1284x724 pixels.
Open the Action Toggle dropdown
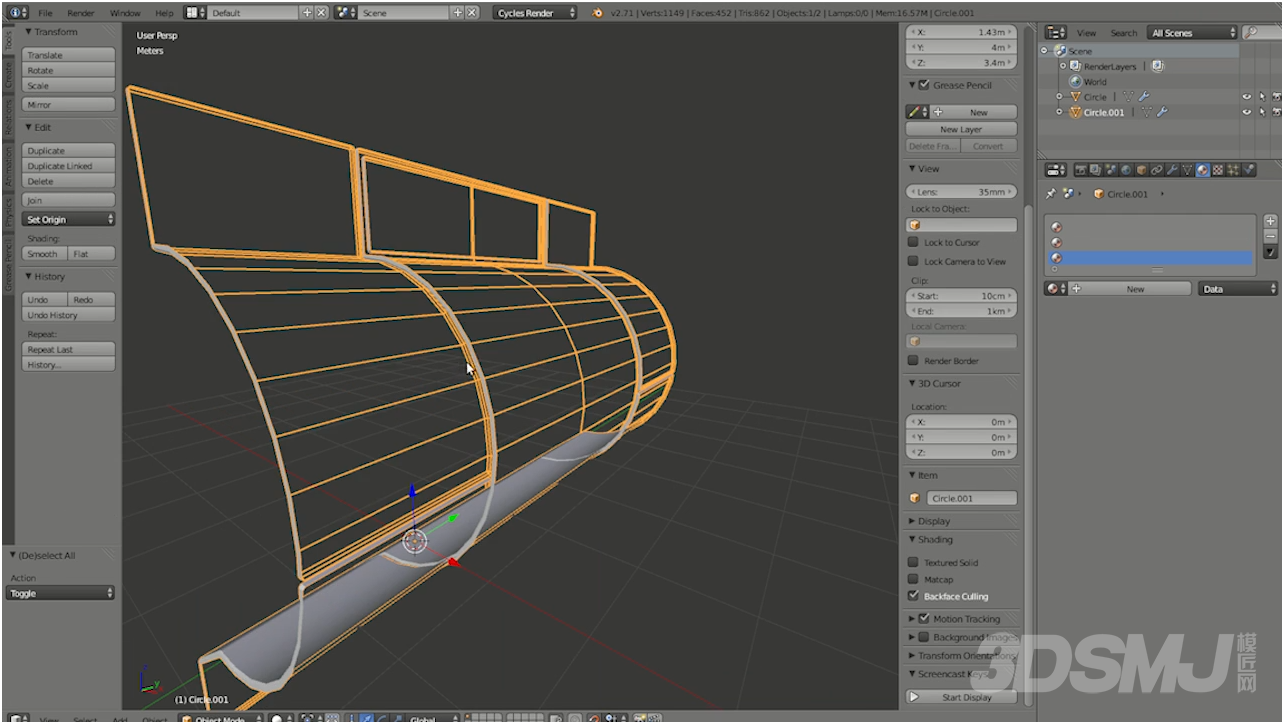61,593
